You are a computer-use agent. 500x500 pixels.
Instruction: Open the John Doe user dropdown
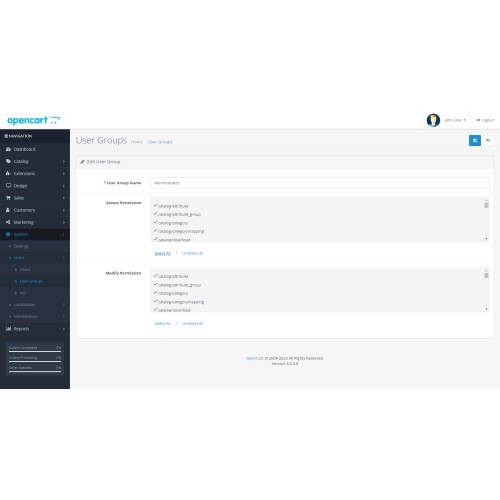tap(455, 120)
